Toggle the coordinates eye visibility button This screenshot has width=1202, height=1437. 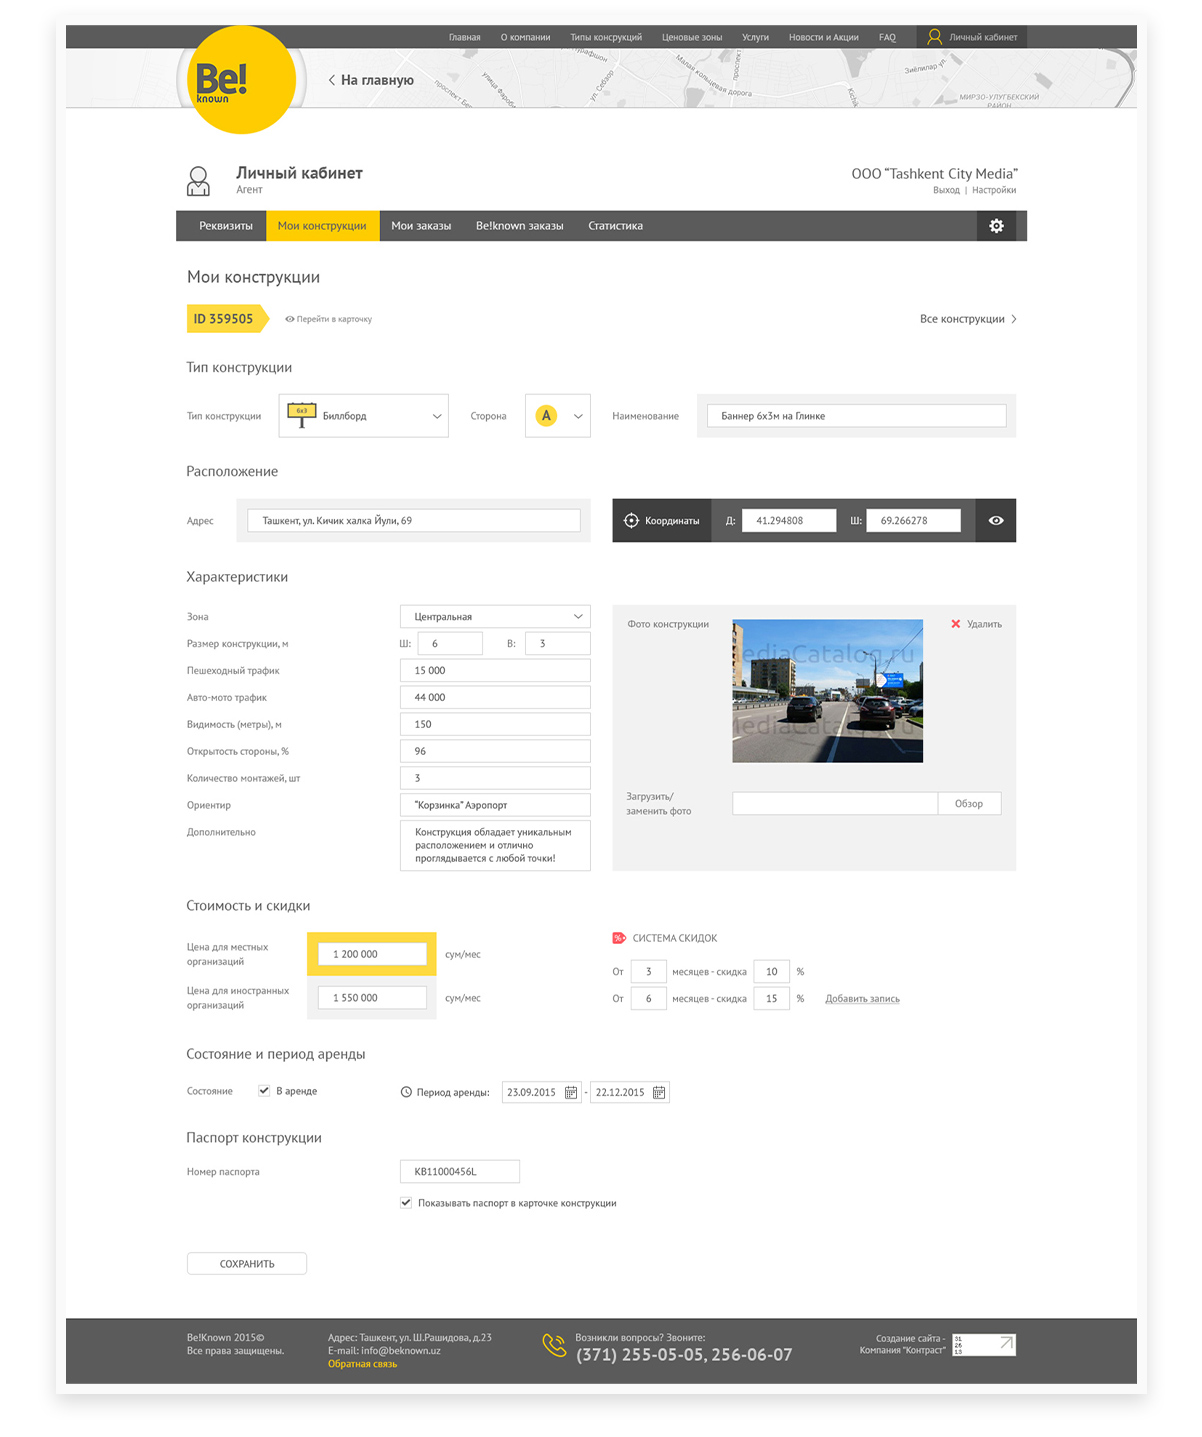[996, 520]
